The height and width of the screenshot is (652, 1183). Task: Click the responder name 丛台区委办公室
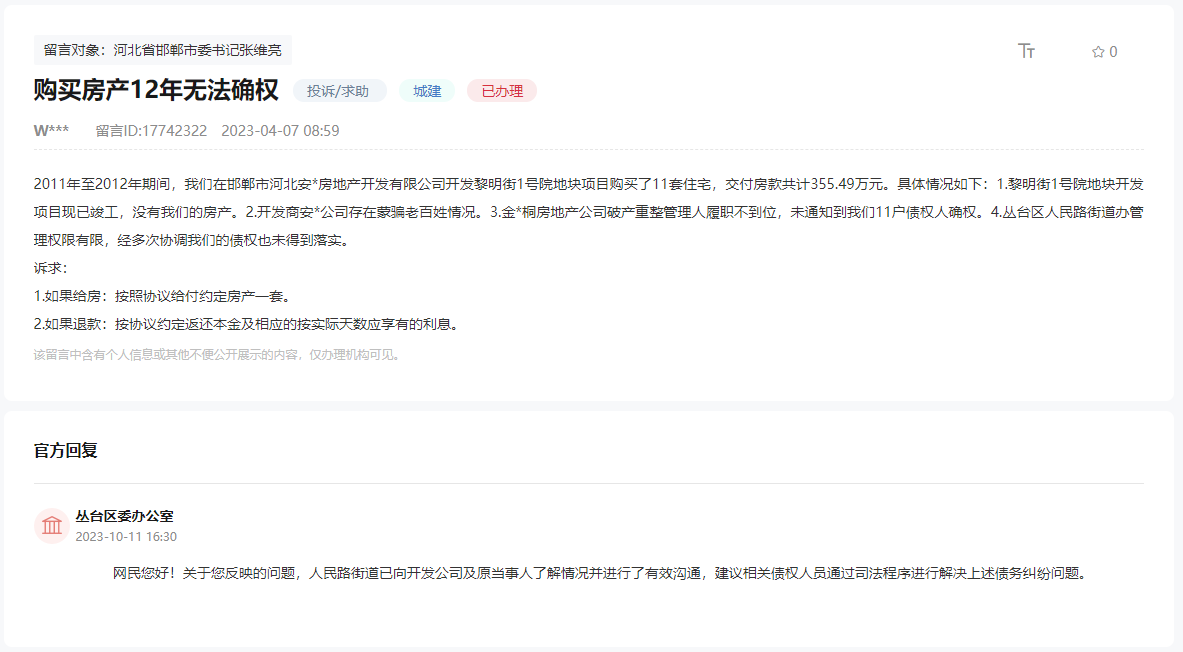124,516
